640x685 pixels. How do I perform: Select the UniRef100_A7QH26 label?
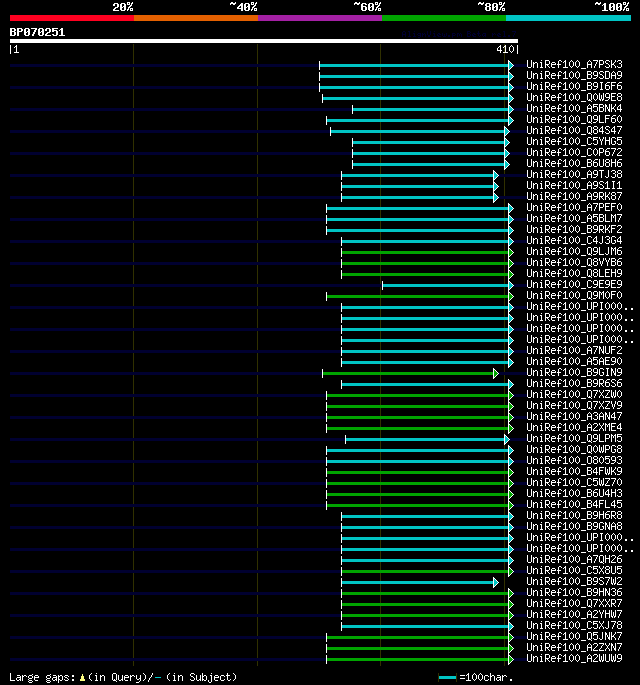point(574,560)
